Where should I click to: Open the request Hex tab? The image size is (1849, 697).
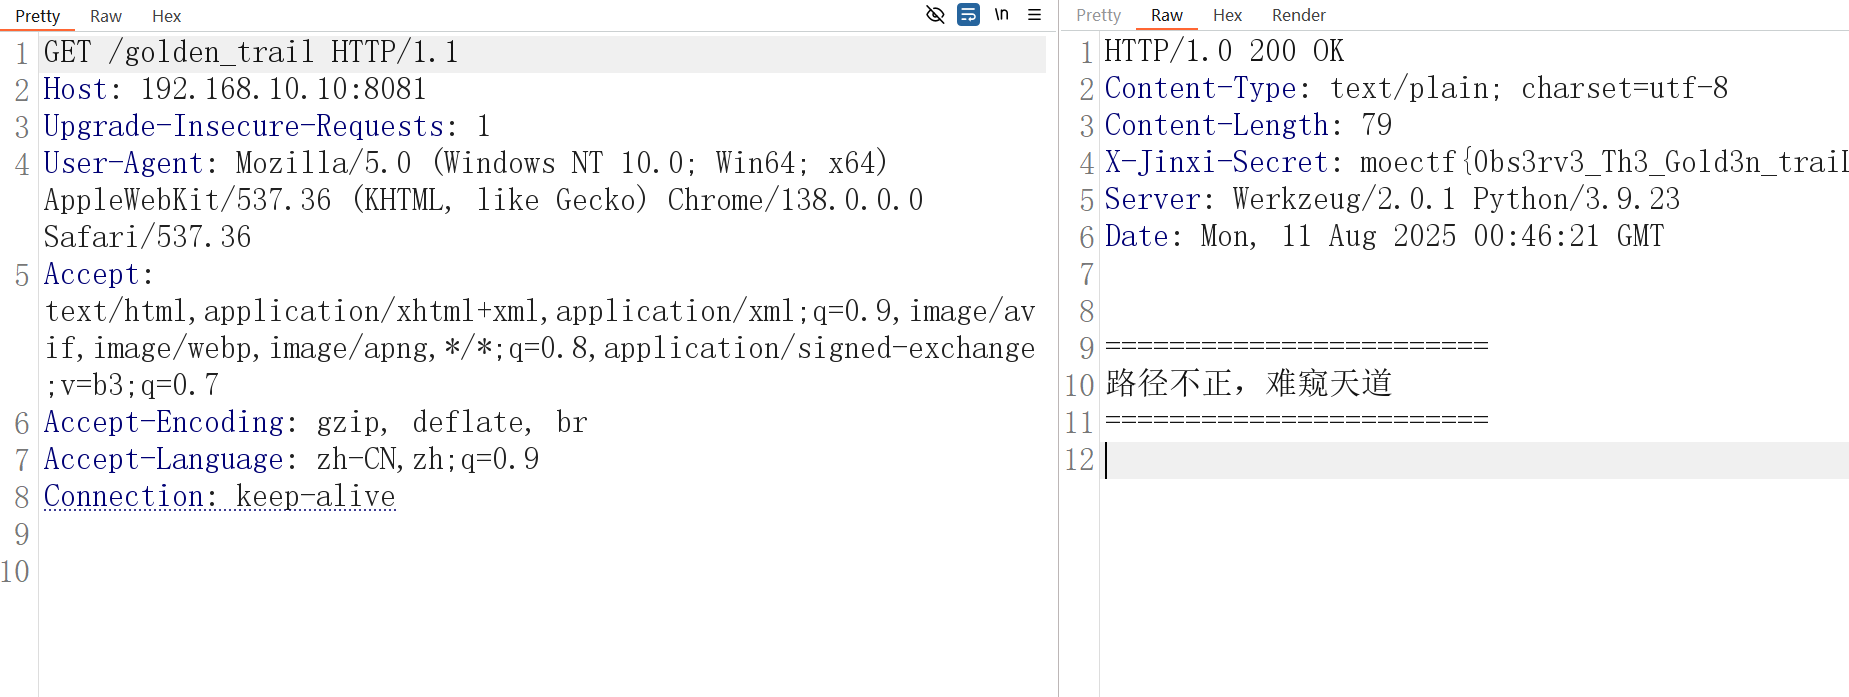click(166, 16)
